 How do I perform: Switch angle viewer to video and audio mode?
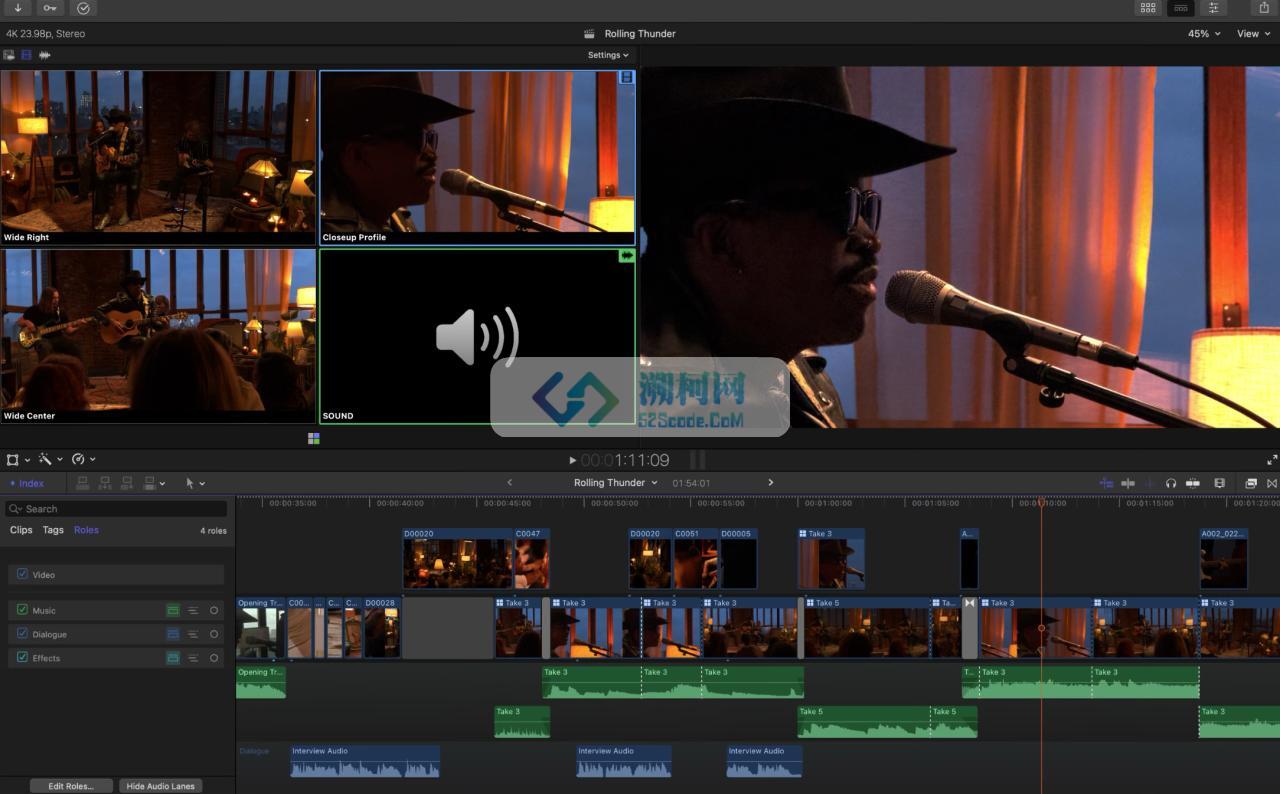(9, 55)
